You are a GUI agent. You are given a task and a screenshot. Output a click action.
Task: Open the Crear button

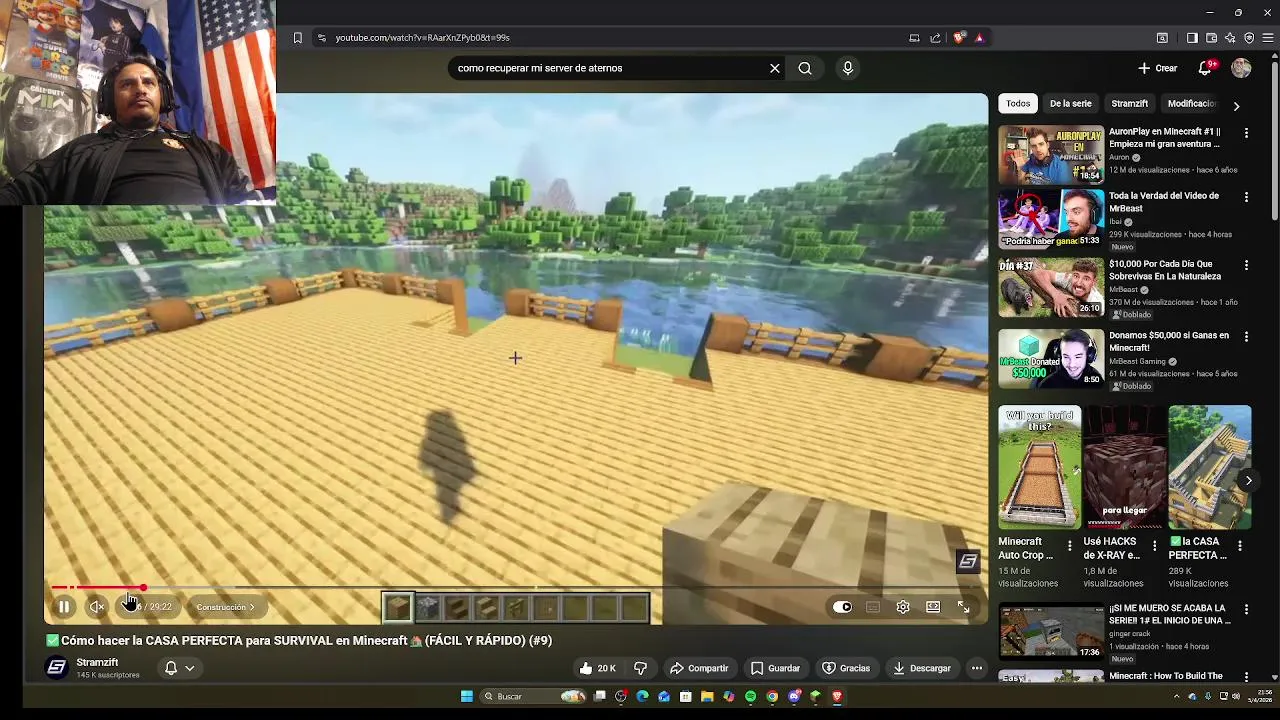click(1158, 68)
